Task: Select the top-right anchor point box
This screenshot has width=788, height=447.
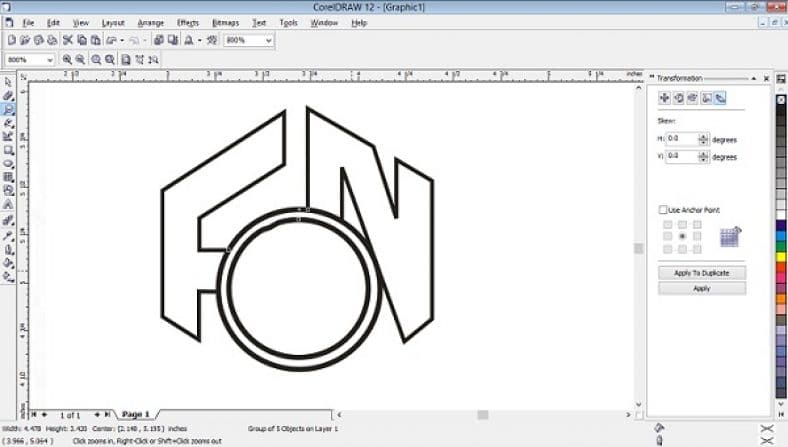Action: (697, 224)
